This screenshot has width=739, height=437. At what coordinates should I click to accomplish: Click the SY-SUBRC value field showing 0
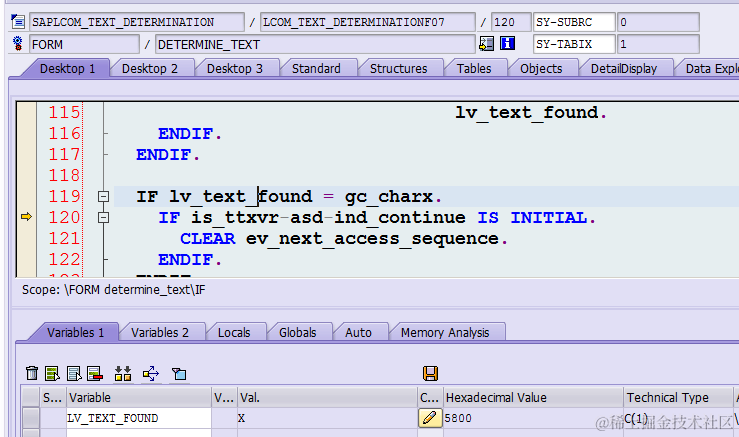(658, 22)
